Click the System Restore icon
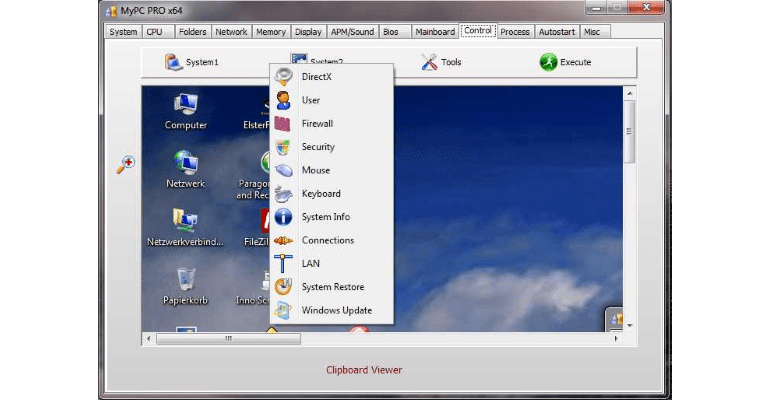The image size is (770, 400). coord(284,287)
